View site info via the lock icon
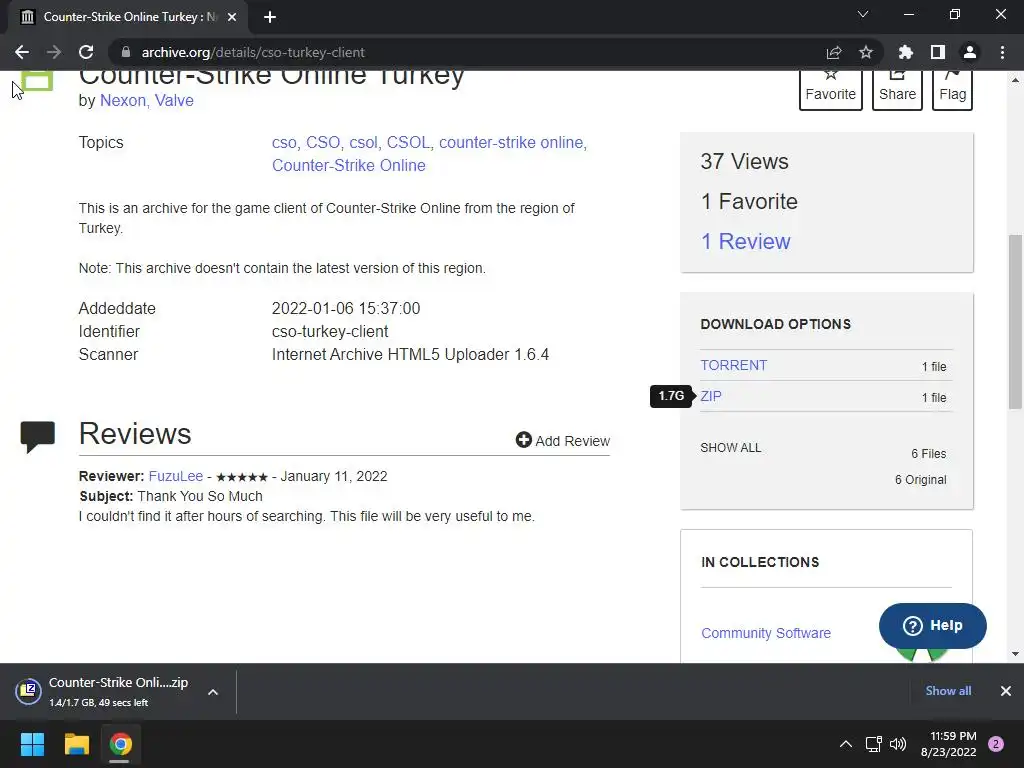Image resolution: width=1024 pixels, height=768 pixels. pos(126,52)
